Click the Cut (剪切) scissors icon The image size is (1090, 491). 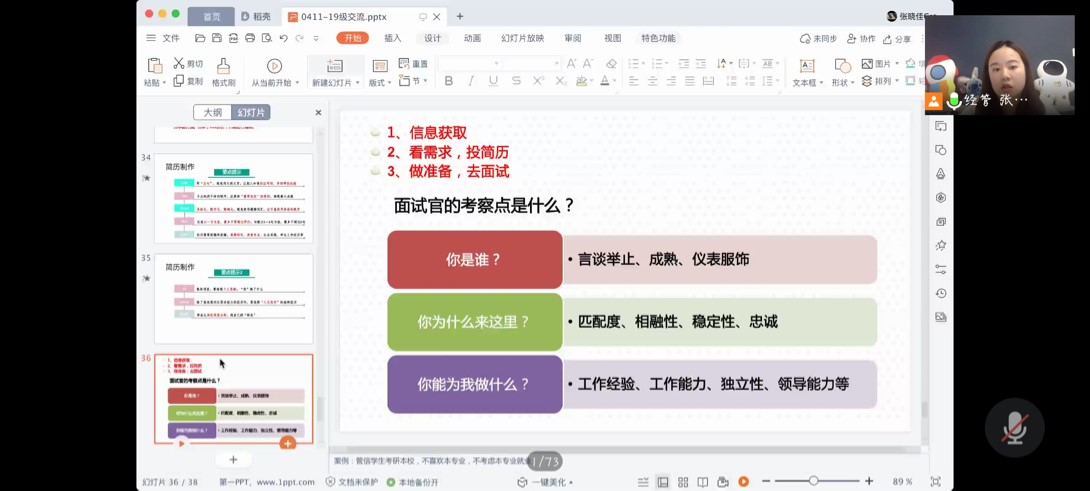coord(180,64)
